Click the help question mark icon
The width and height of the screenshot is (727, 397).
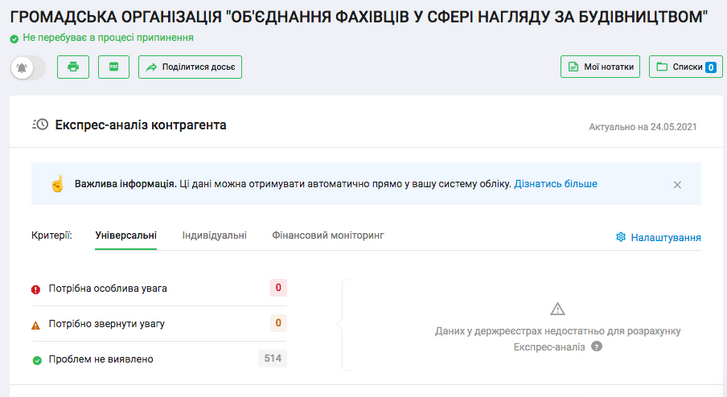point(597,346)
